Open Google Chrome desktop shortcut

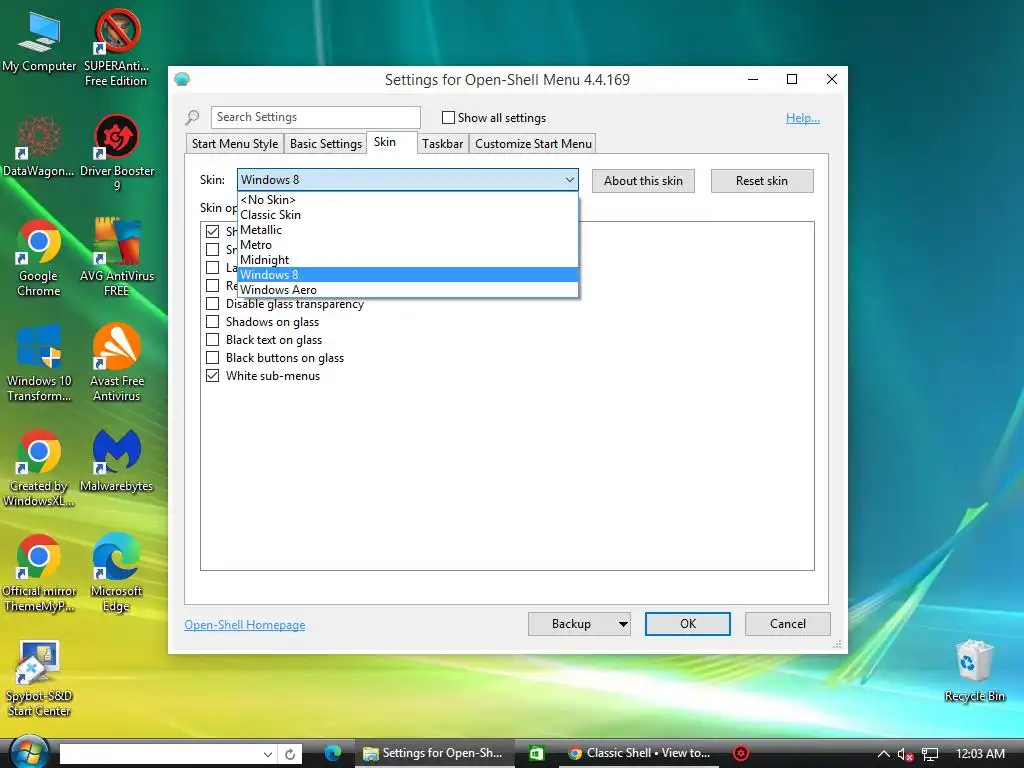click(39, 259)
